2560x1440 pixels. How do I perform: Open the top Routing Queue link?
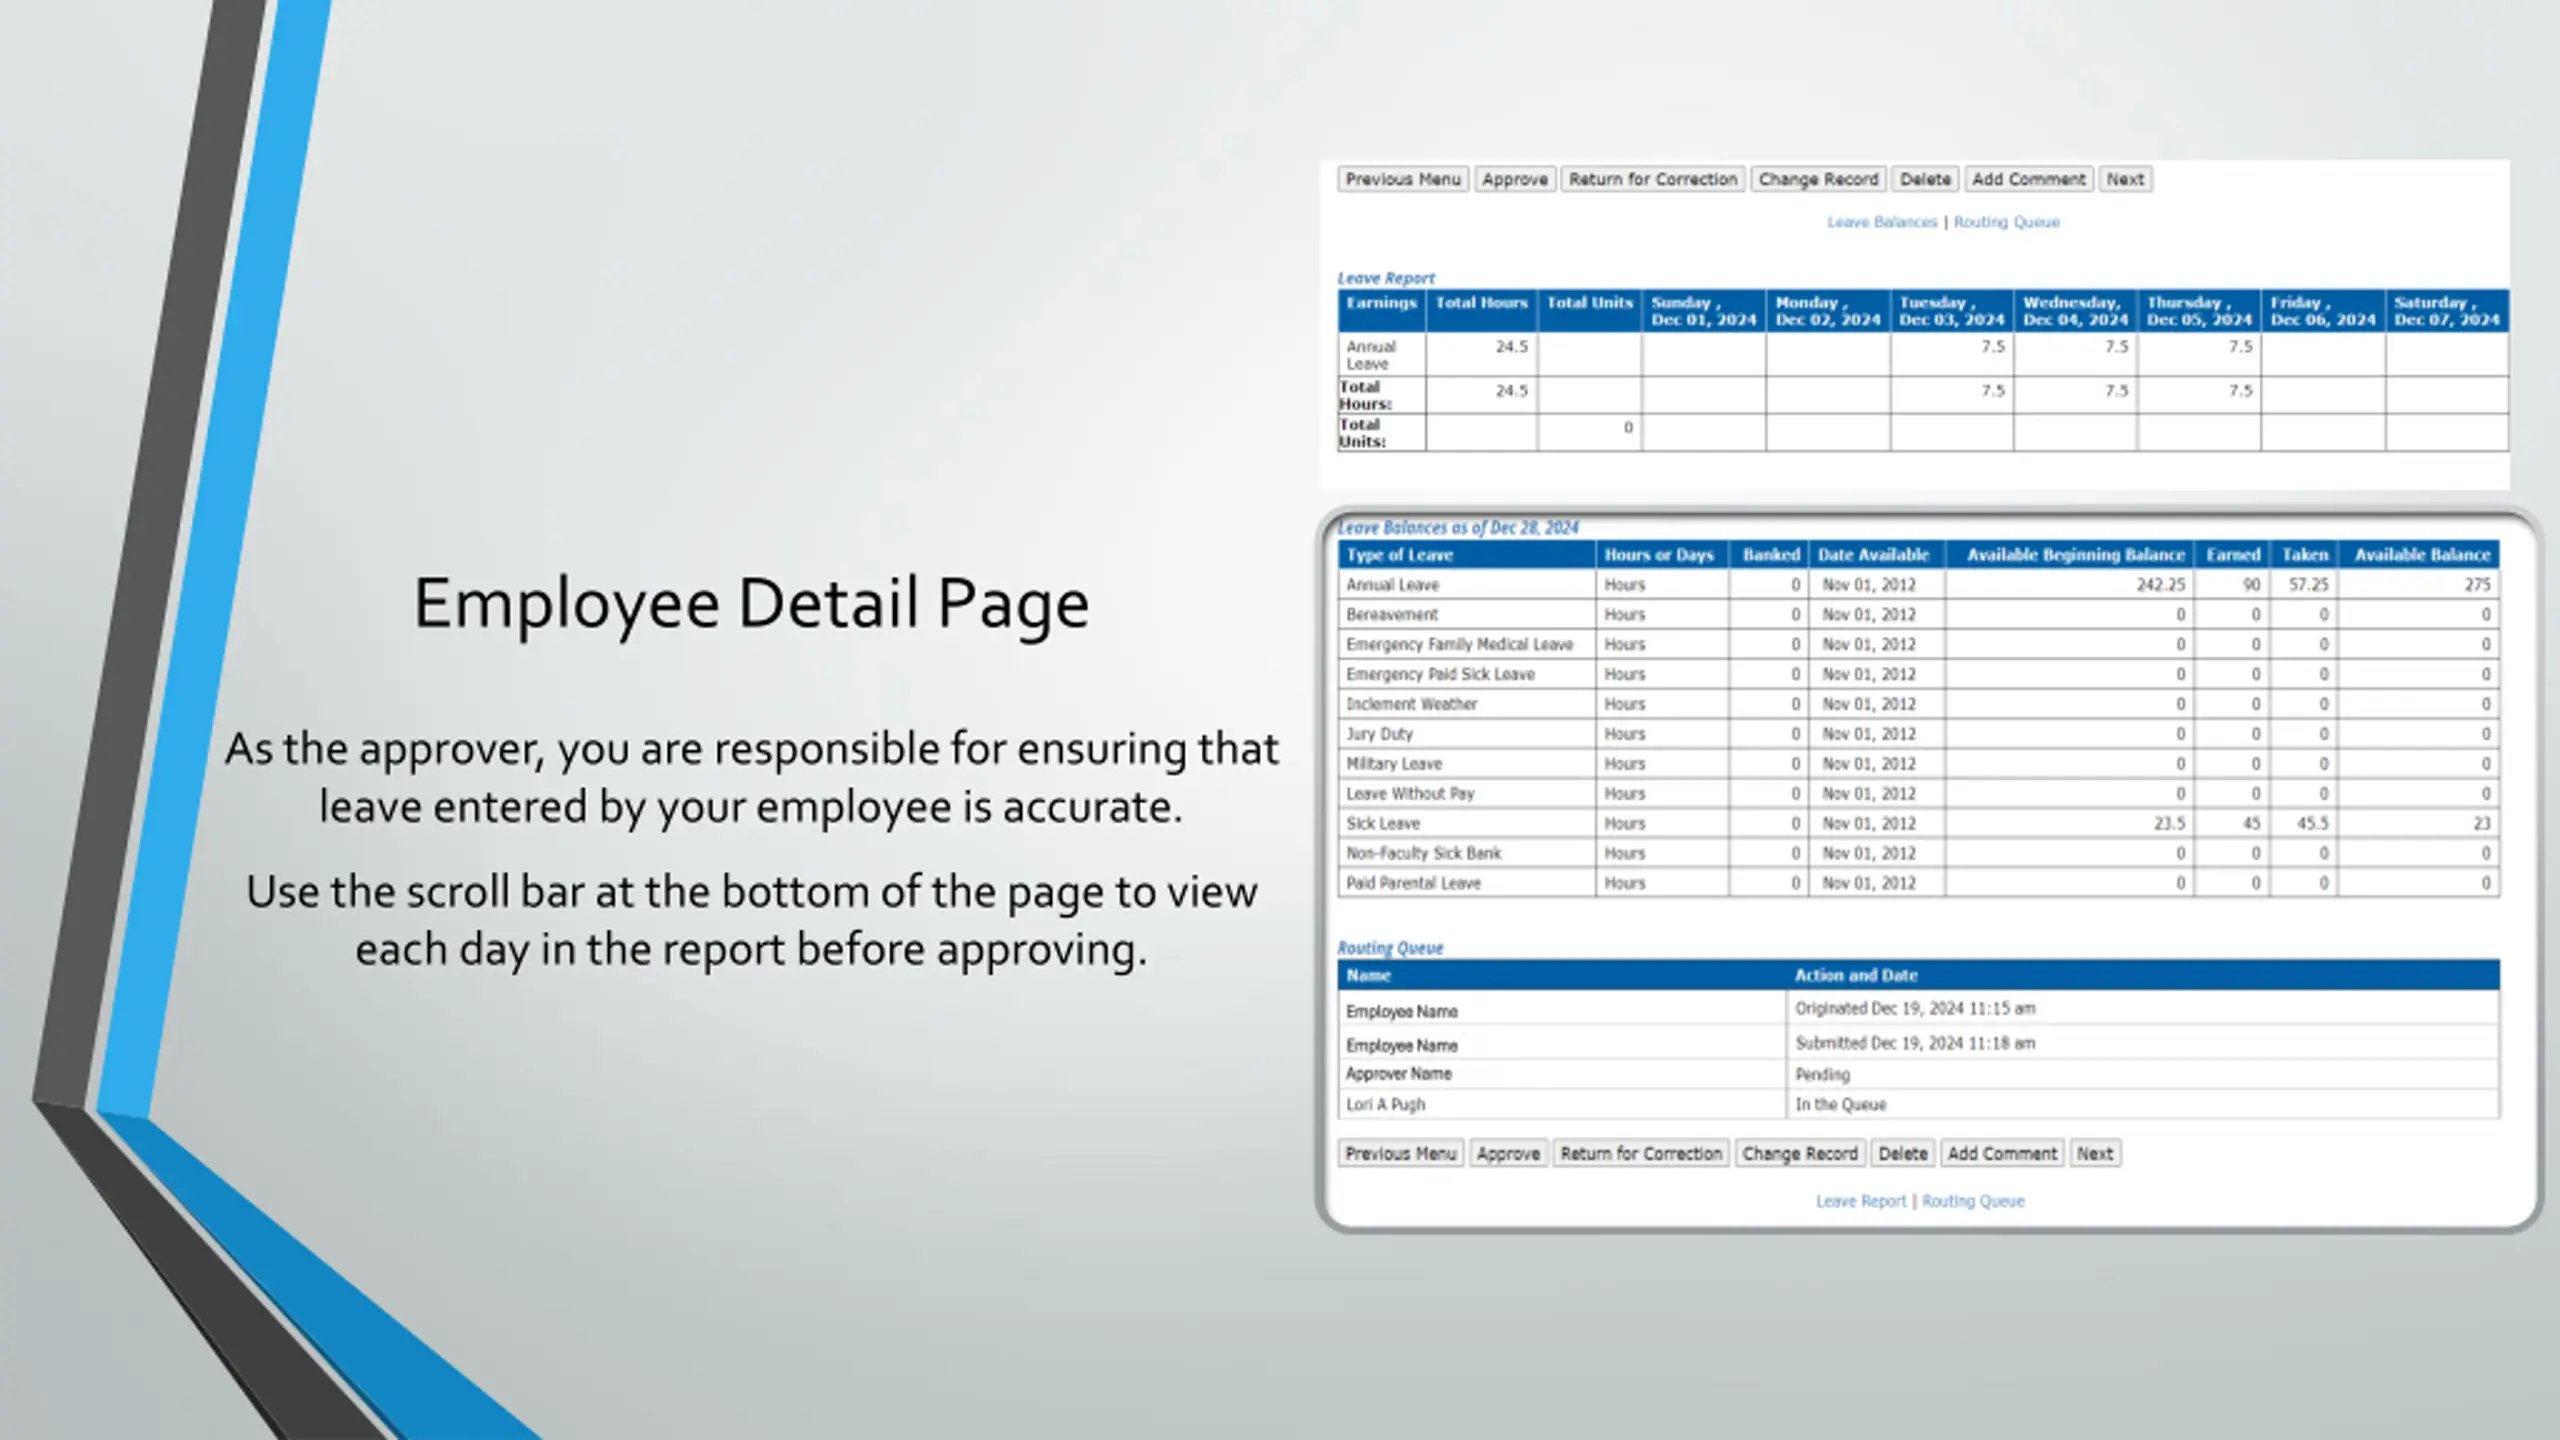point(2006,222)
